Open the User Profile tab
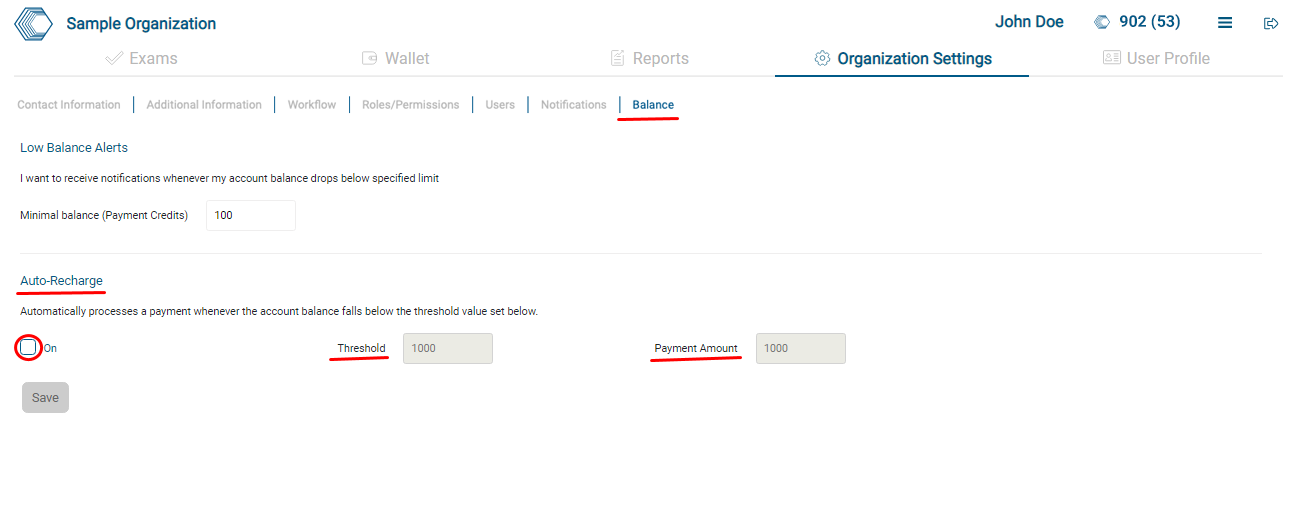The width and height of the screenshot is (1295, 528). click(1156, 58)
